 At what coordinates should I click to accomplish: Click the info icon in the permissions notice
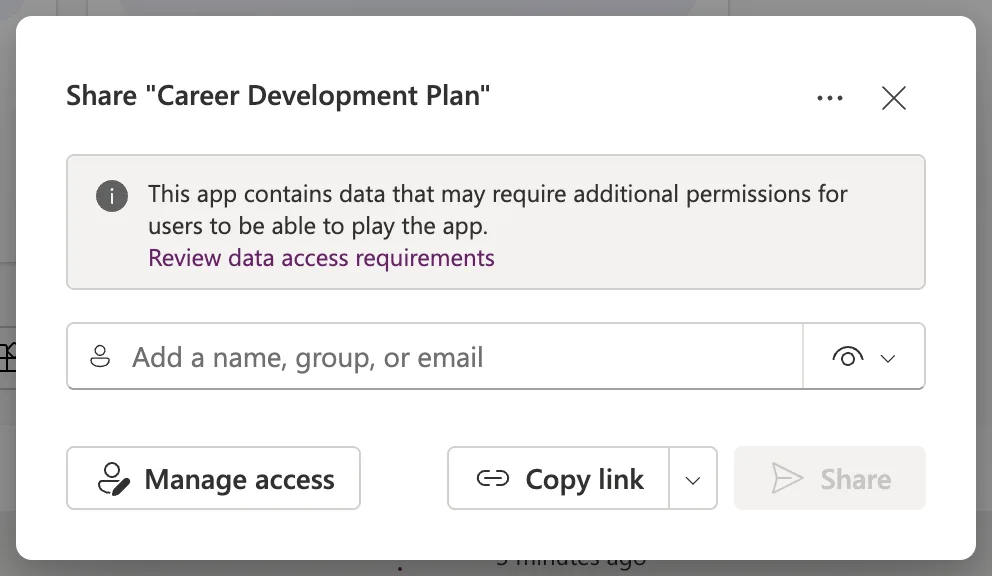pos(112,196)
